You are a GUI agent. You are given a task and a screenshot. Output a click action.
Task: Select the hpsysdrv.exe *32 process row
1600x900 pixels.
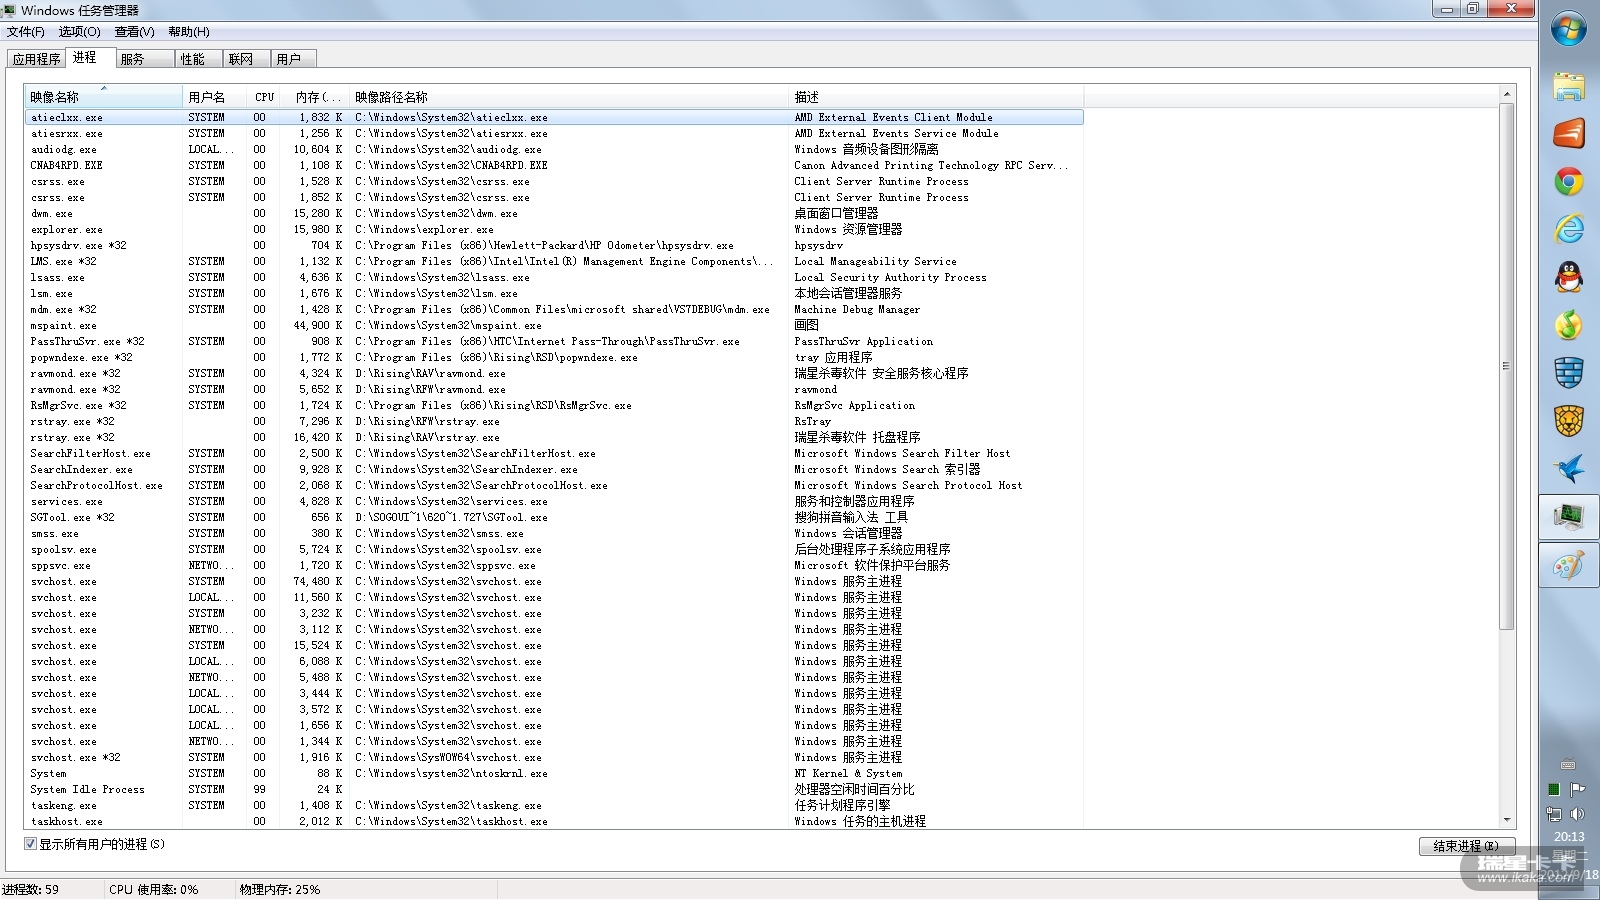tap(554, 245)
